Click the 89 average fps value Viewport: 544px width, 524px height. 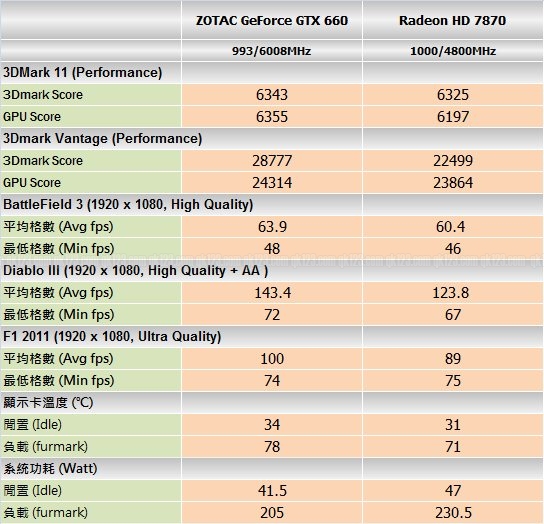(x=453, y=358)
